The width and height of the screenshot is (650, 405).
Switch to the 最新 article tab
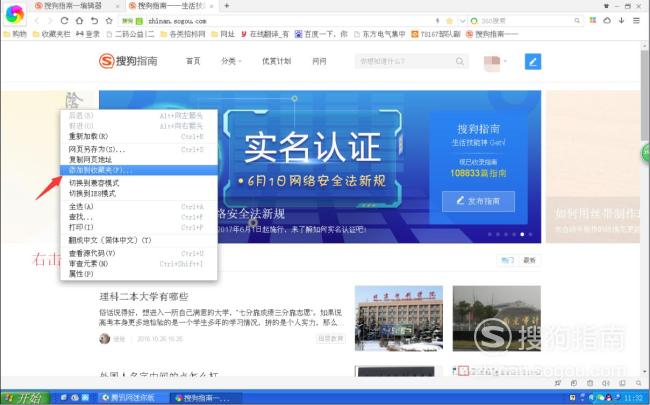pos(529,260)
